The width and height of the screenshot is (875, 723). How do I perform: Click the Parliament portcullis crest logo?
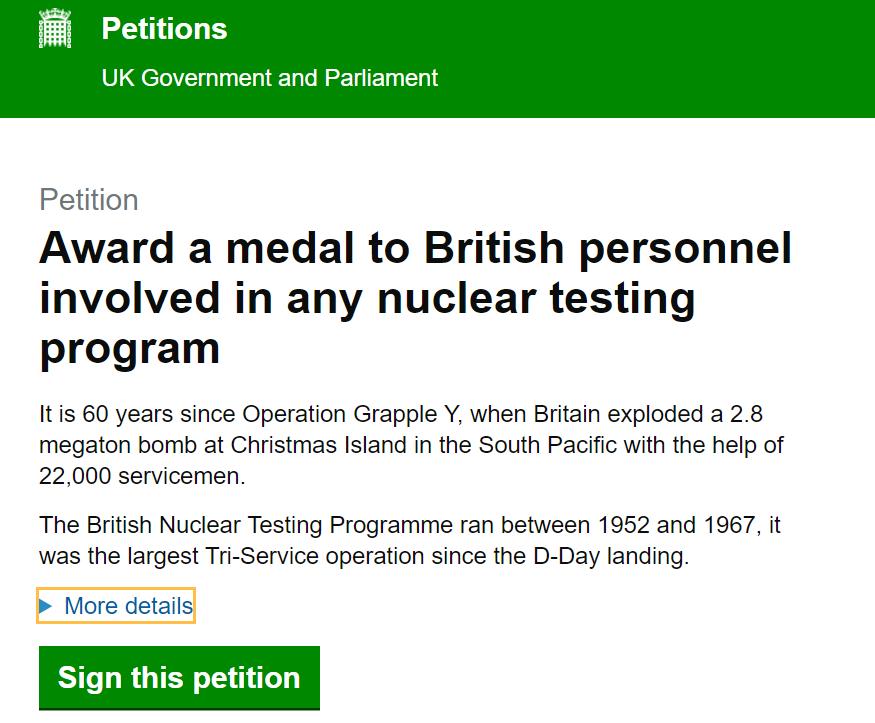pyautogui.click(x=55, y=28)
